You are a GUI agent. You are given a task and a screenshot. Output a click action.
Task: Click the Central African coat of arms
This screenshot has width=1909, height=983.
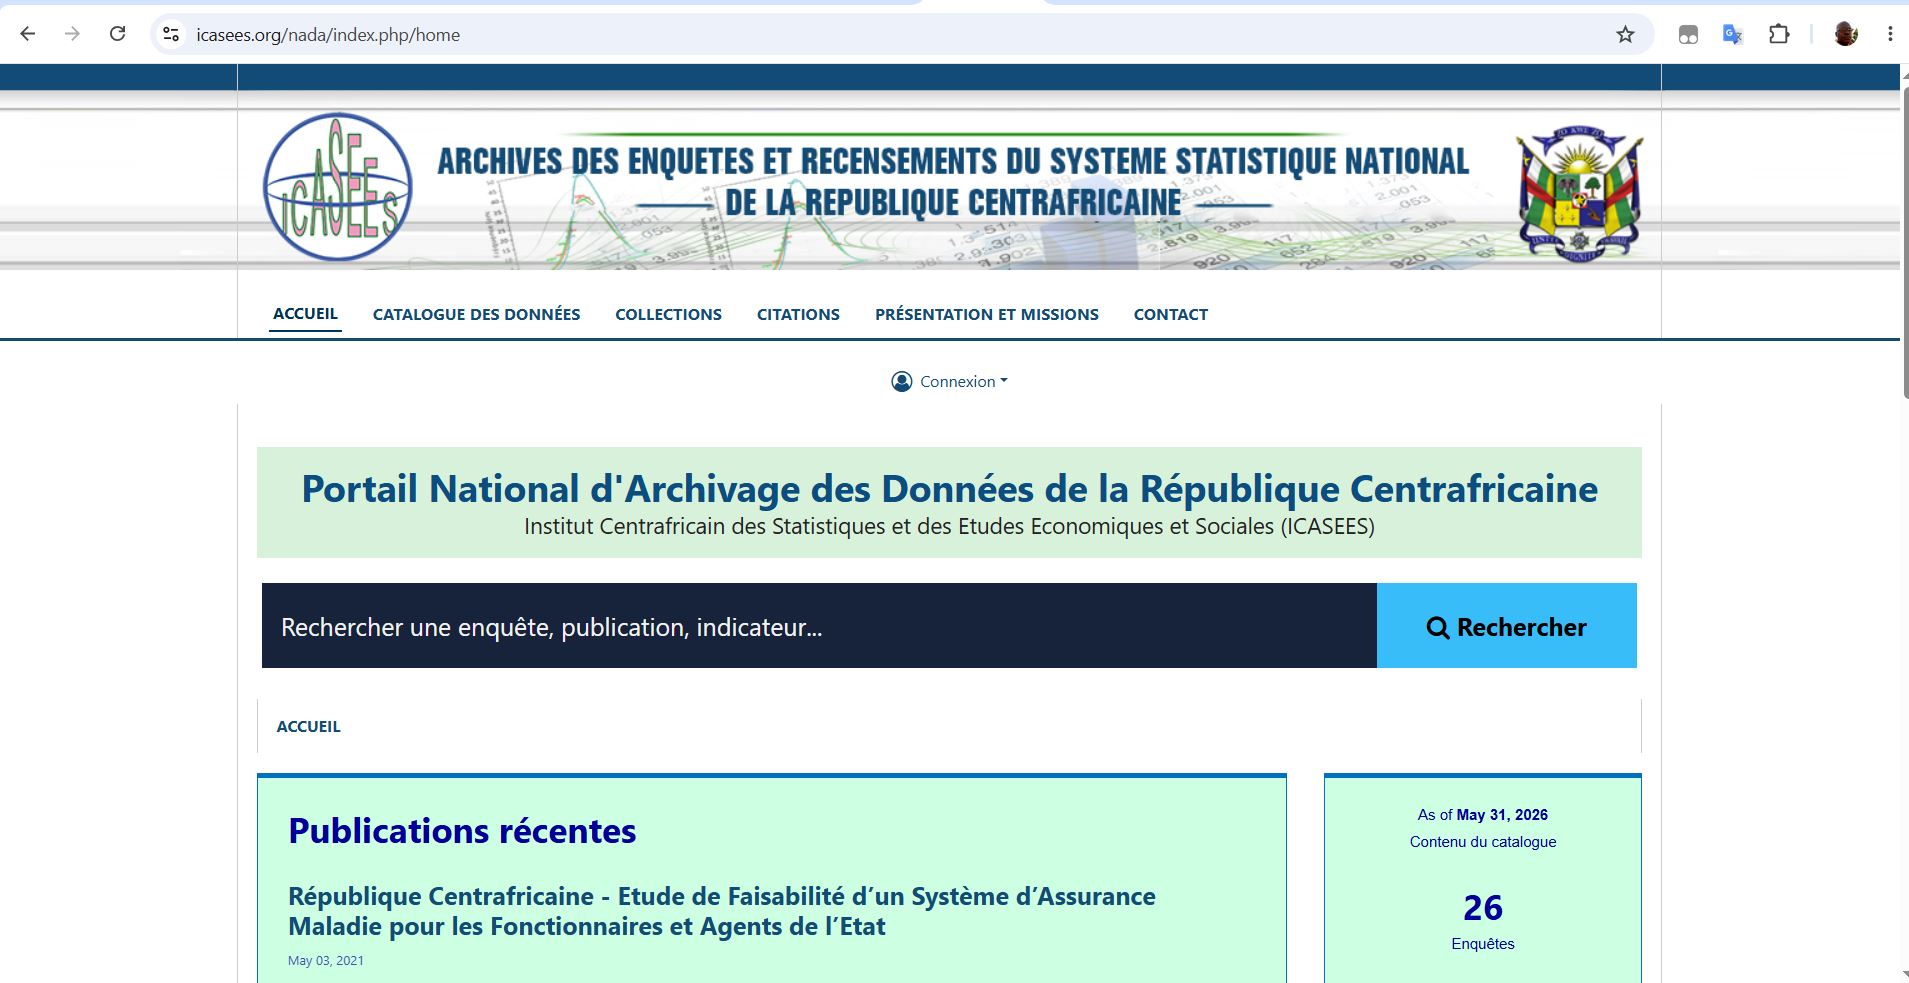coord(1580,195)
